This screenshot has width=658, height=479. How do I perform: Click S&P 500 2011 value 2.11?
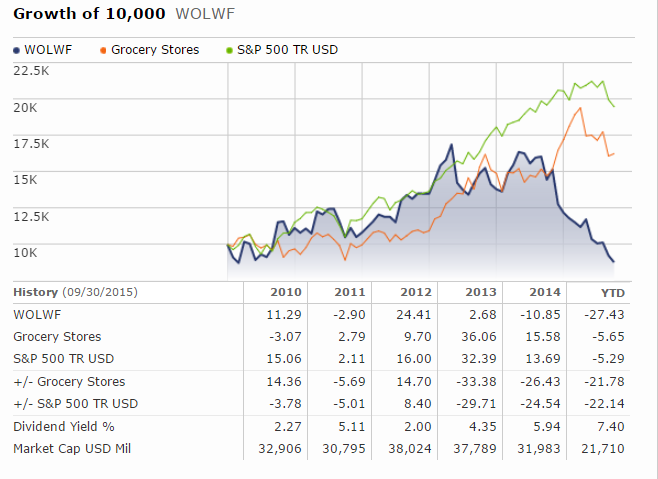pyautogui.click(x=352, y=359)
